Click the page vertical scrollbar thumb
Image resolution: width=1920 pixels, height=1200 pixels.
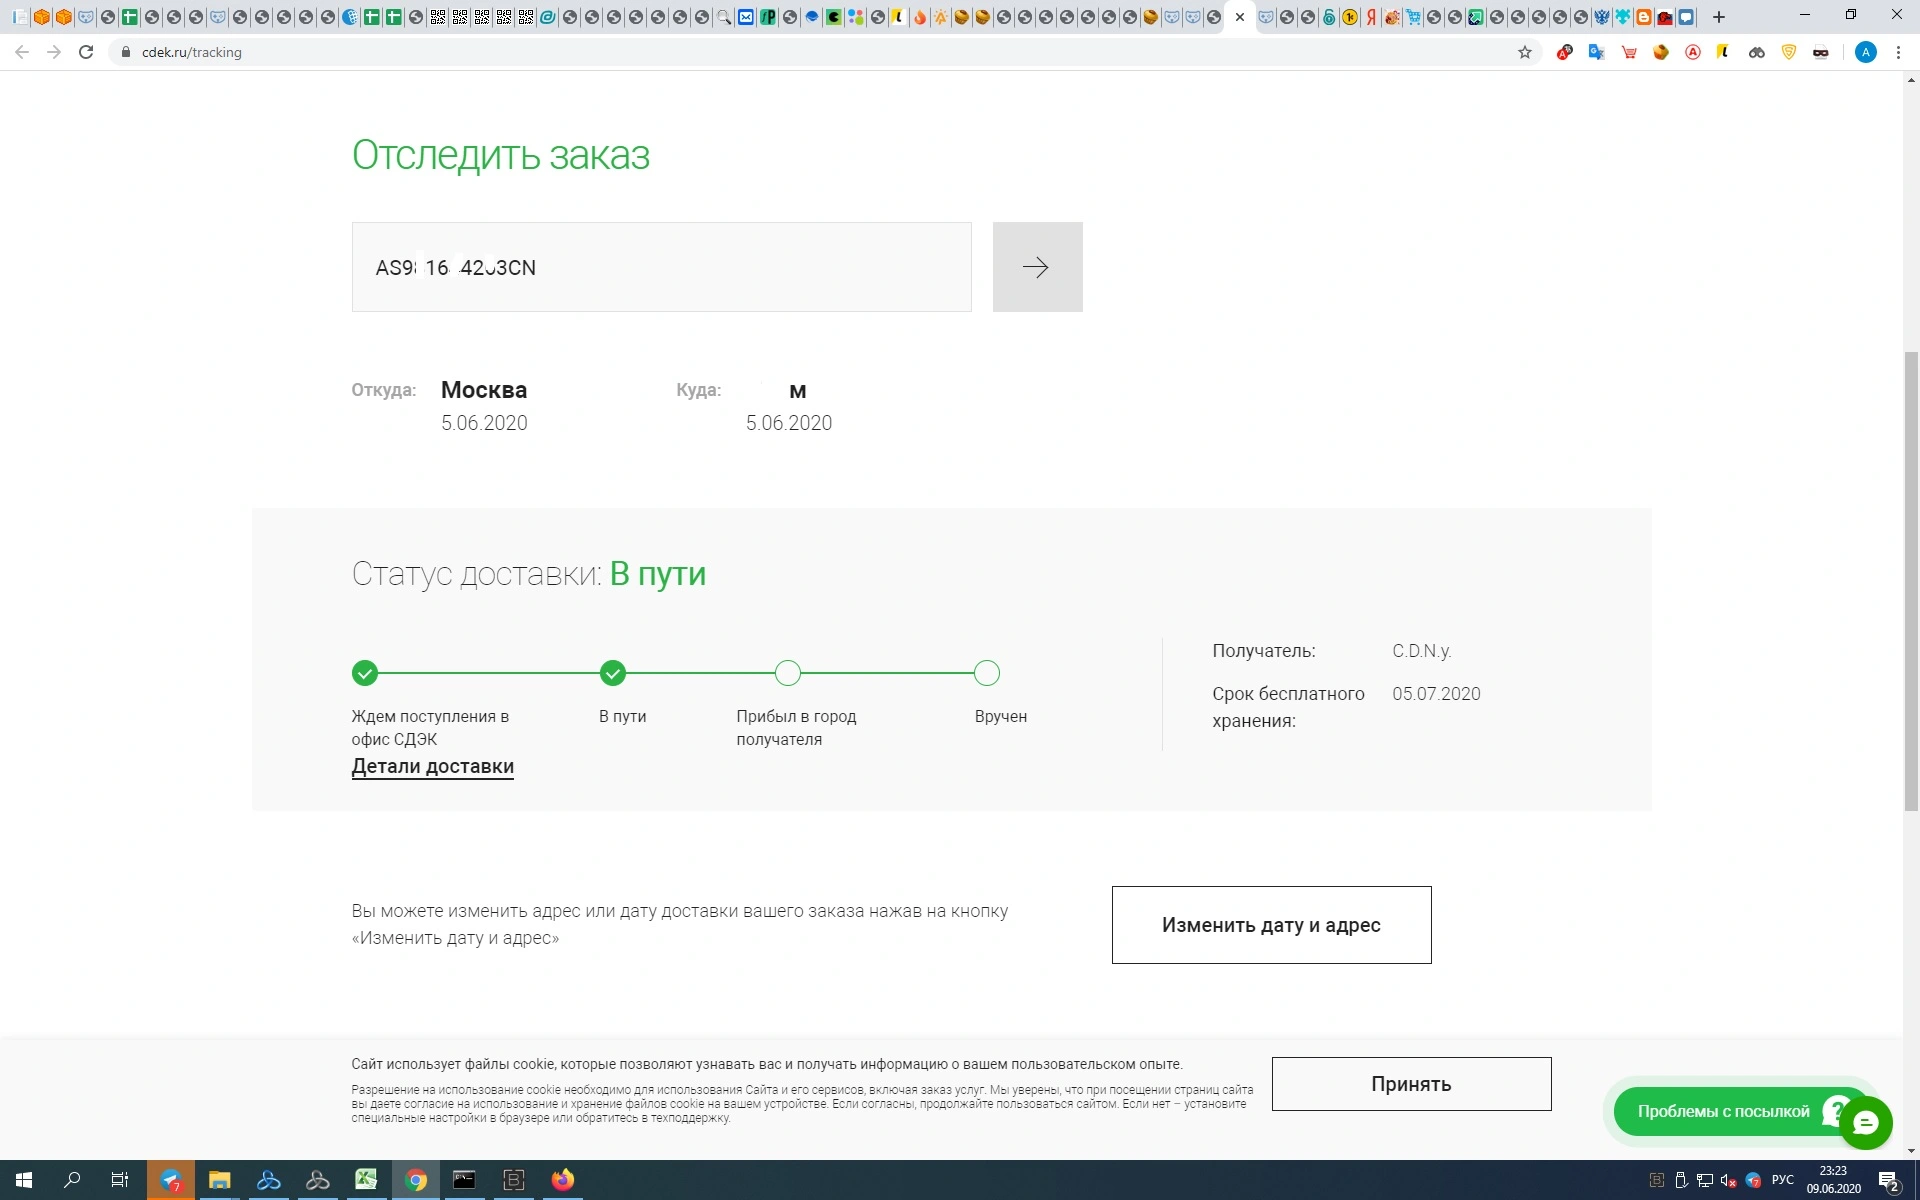tap(1911, 580)
